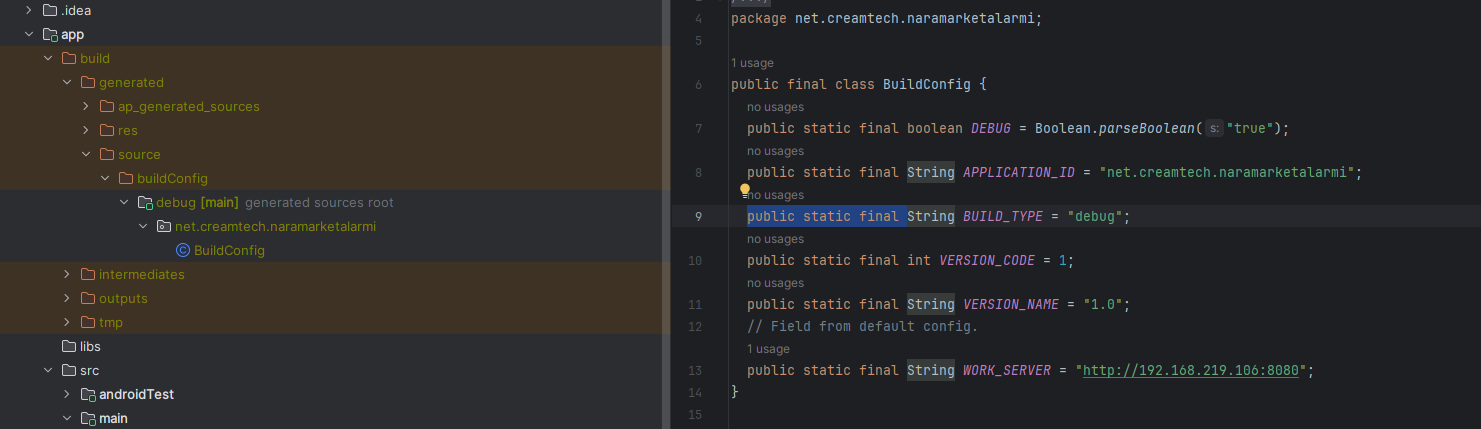Click the source folder icon
The height and width of the screenshot is (429, 1481).
(107, 154)
